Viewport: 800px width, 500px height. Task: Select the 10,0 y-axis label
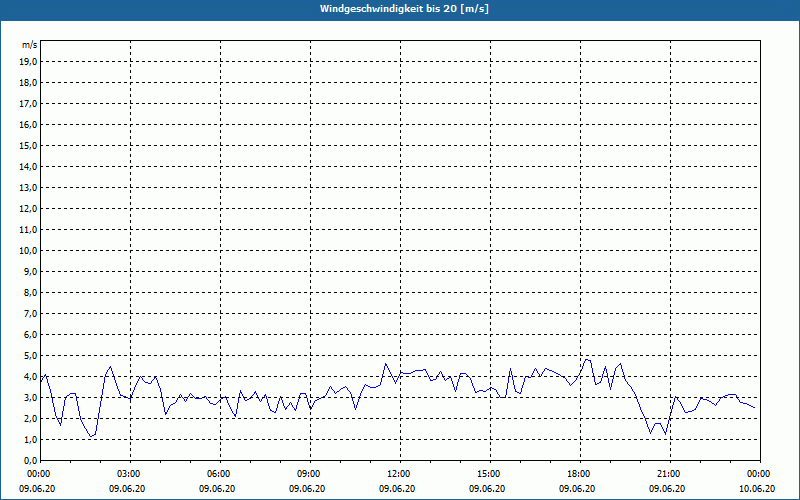(x=28, y=251)
